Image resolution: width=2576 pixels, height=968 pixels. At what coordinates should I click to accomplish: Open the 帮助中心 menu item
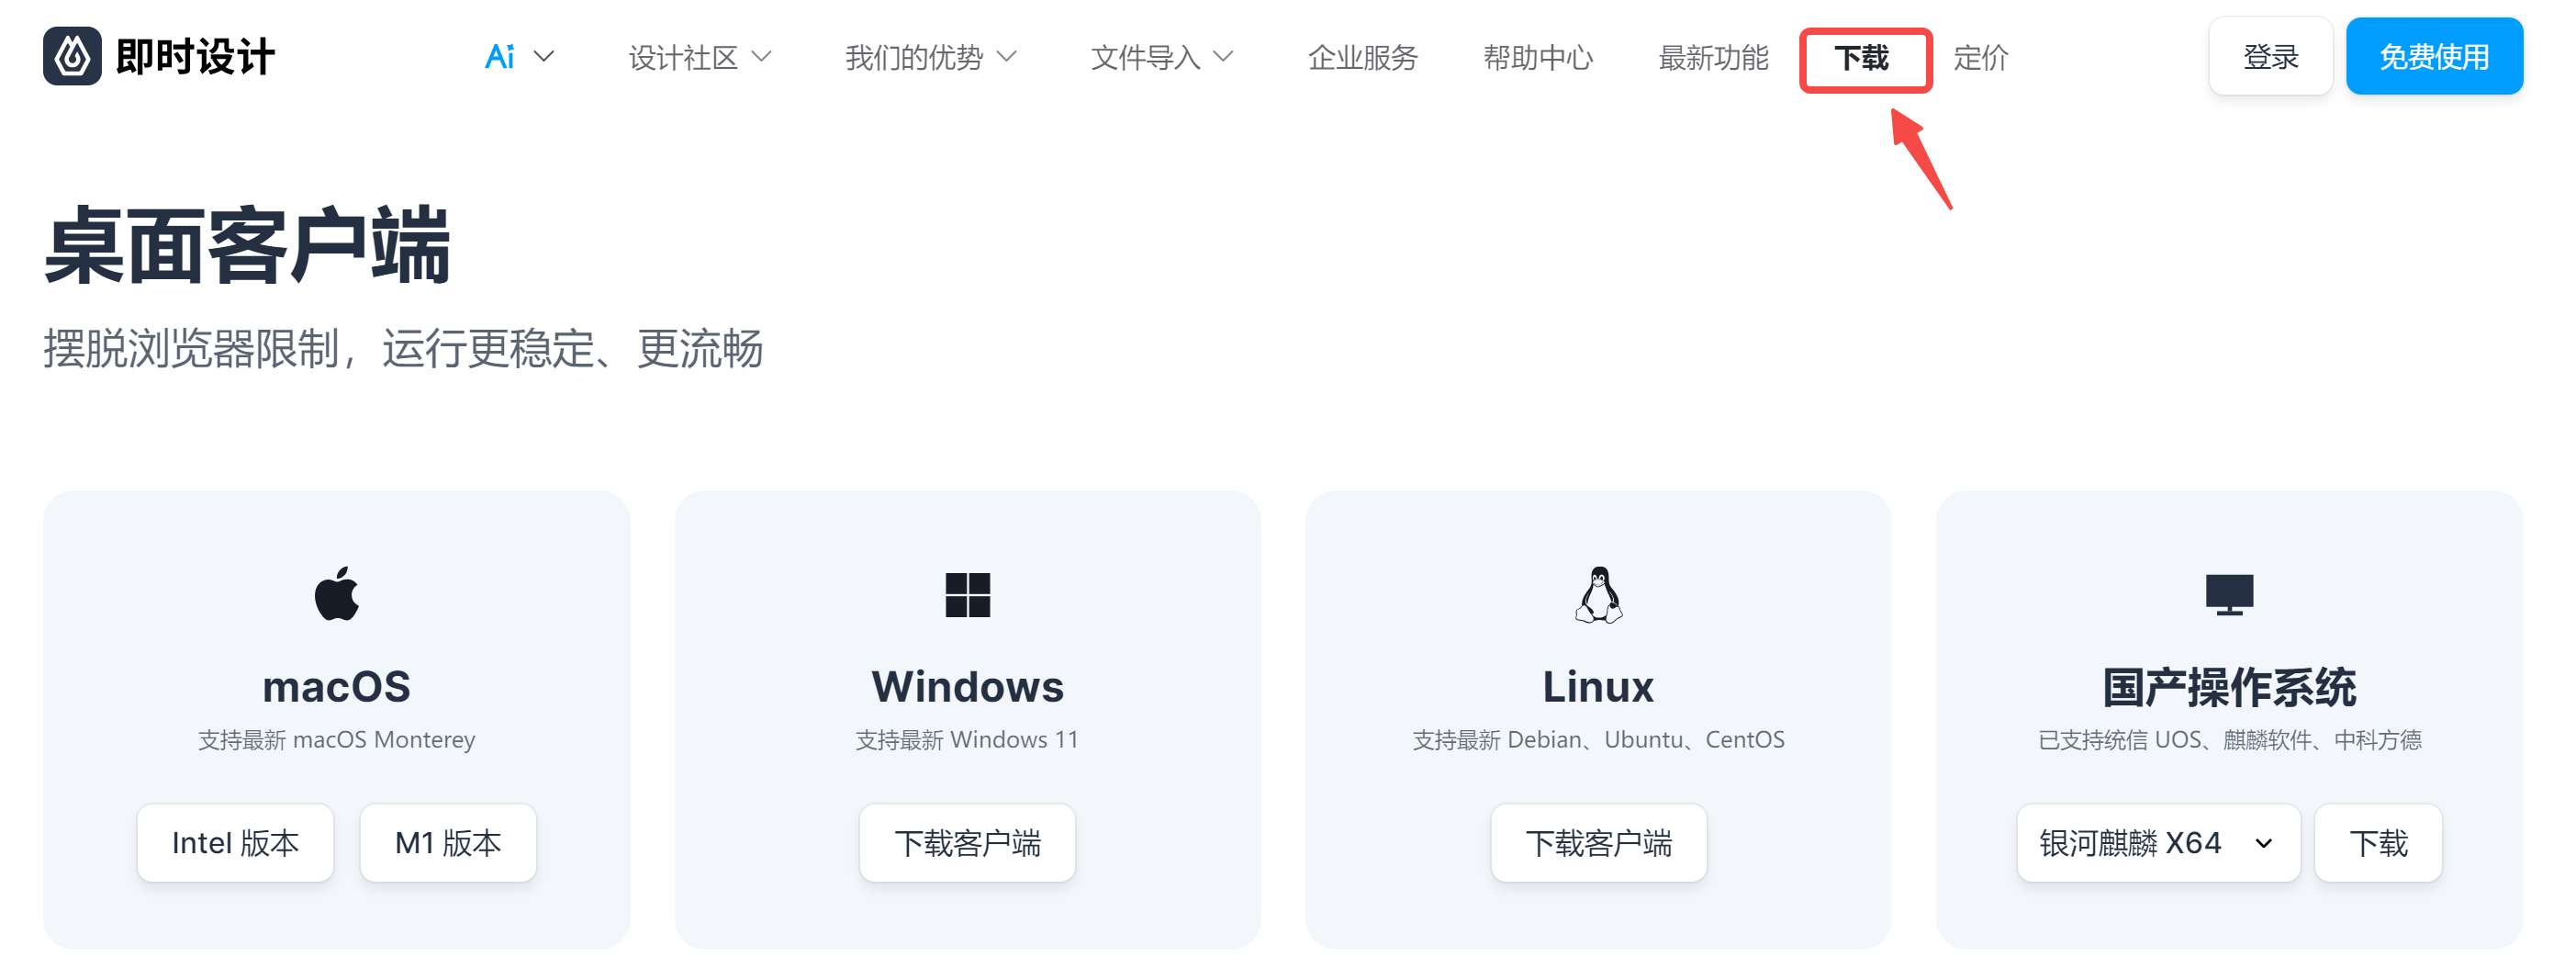click(x=1538, y=57)
